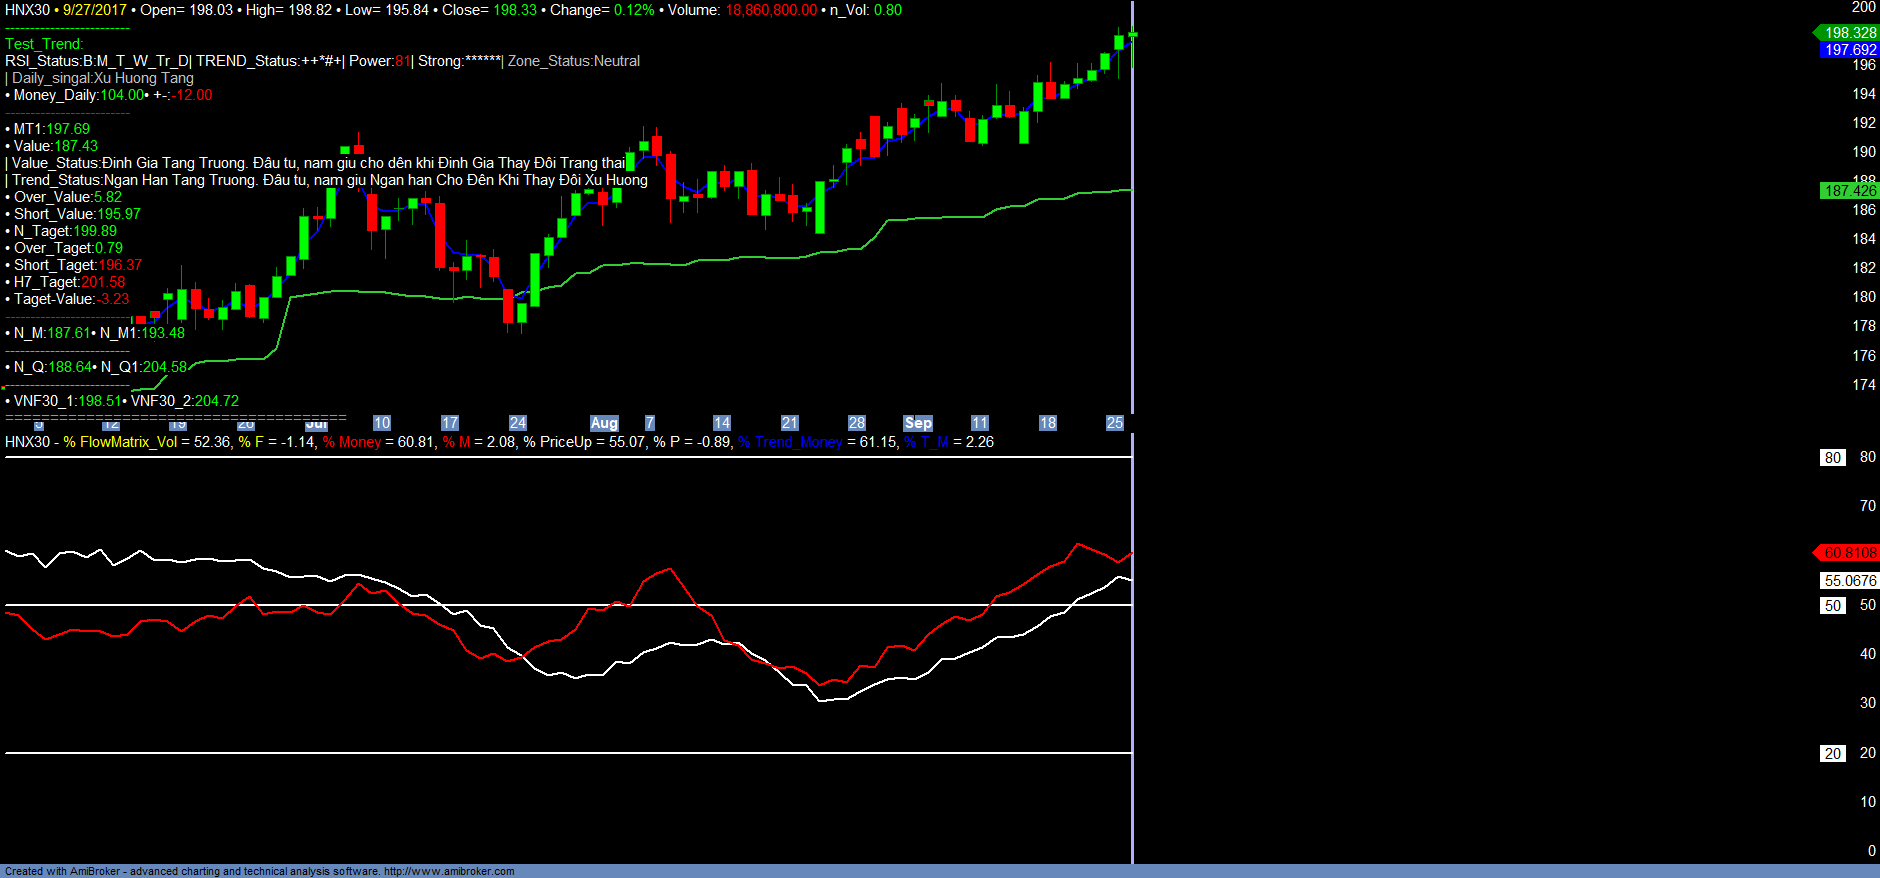The height and width of the screenshot is (878, 1880).
Task: Click the boxed 20 level label
Action: coord(1832,754)
